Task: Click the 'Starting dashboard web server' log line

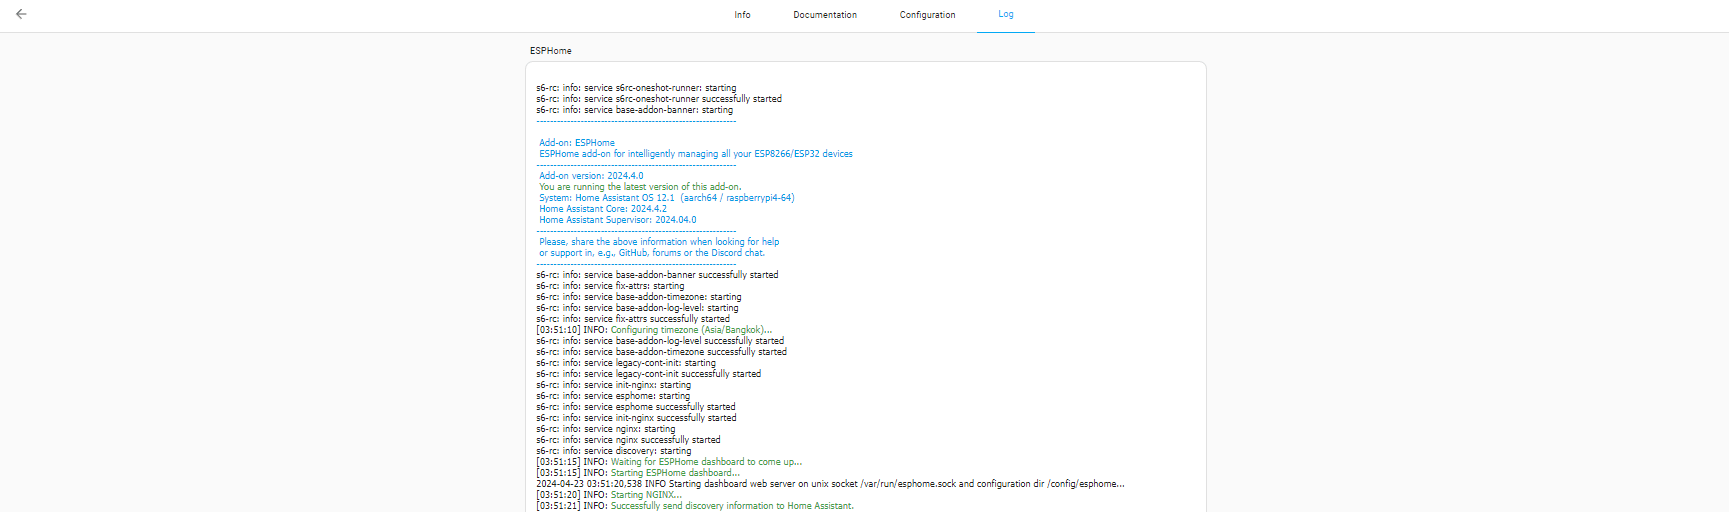Action: [830, 484]
